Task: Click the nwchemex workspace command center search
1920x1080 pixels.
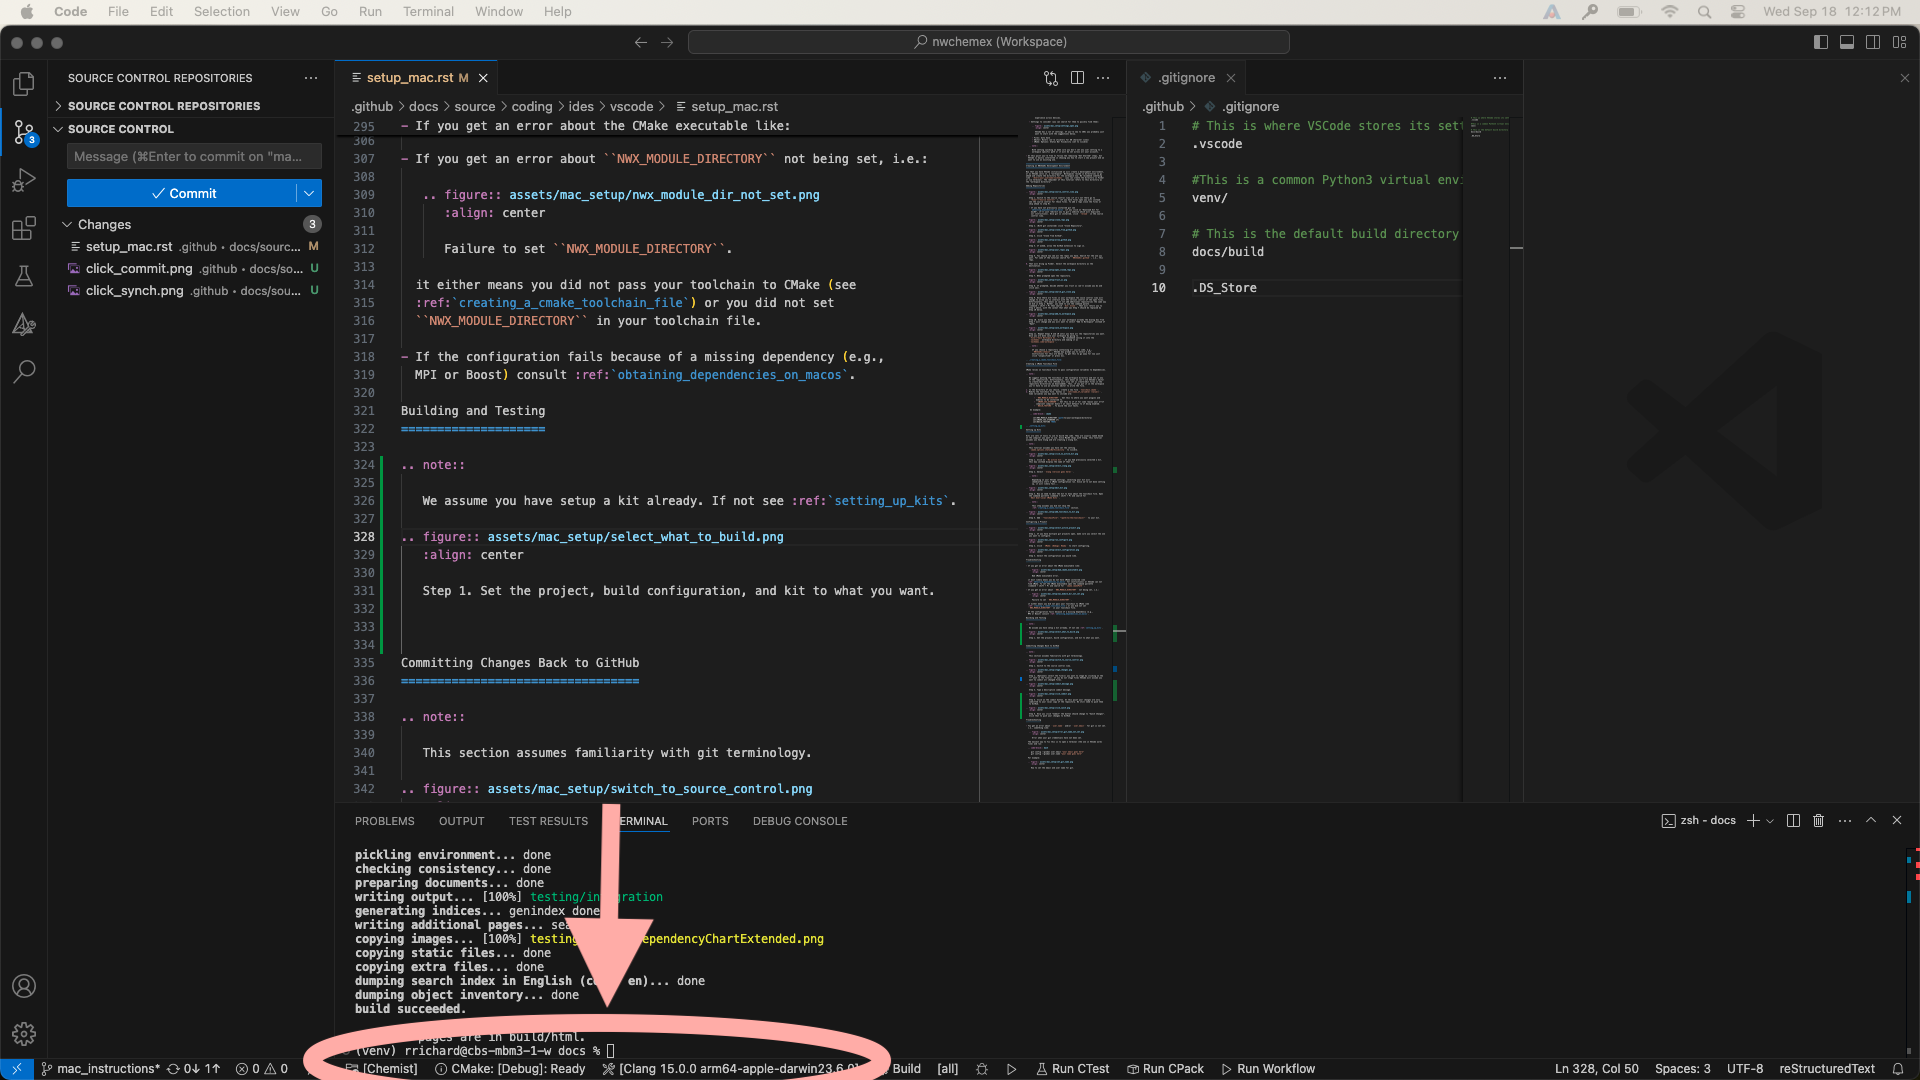Action: tap(989, 42)
